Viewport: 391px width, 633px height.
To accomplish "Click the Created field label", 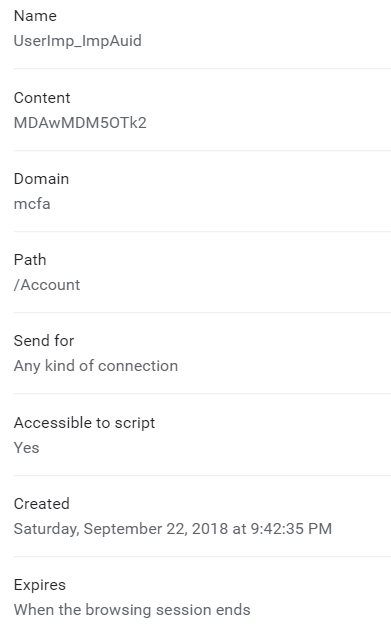I will pyautogui.click(x=42, y=504).
